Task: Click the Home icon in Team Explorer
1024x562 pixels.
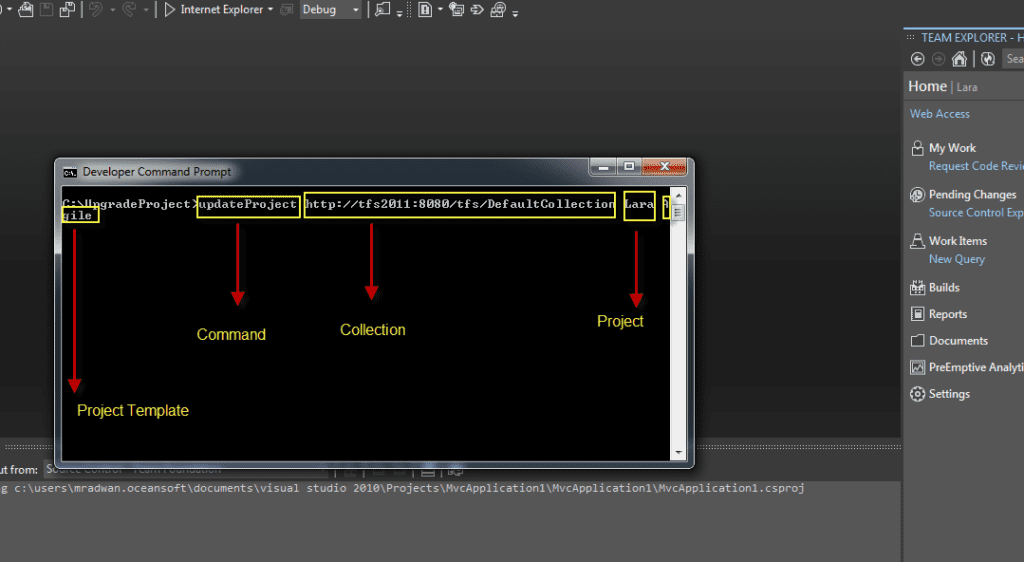Action: [960, 59]
